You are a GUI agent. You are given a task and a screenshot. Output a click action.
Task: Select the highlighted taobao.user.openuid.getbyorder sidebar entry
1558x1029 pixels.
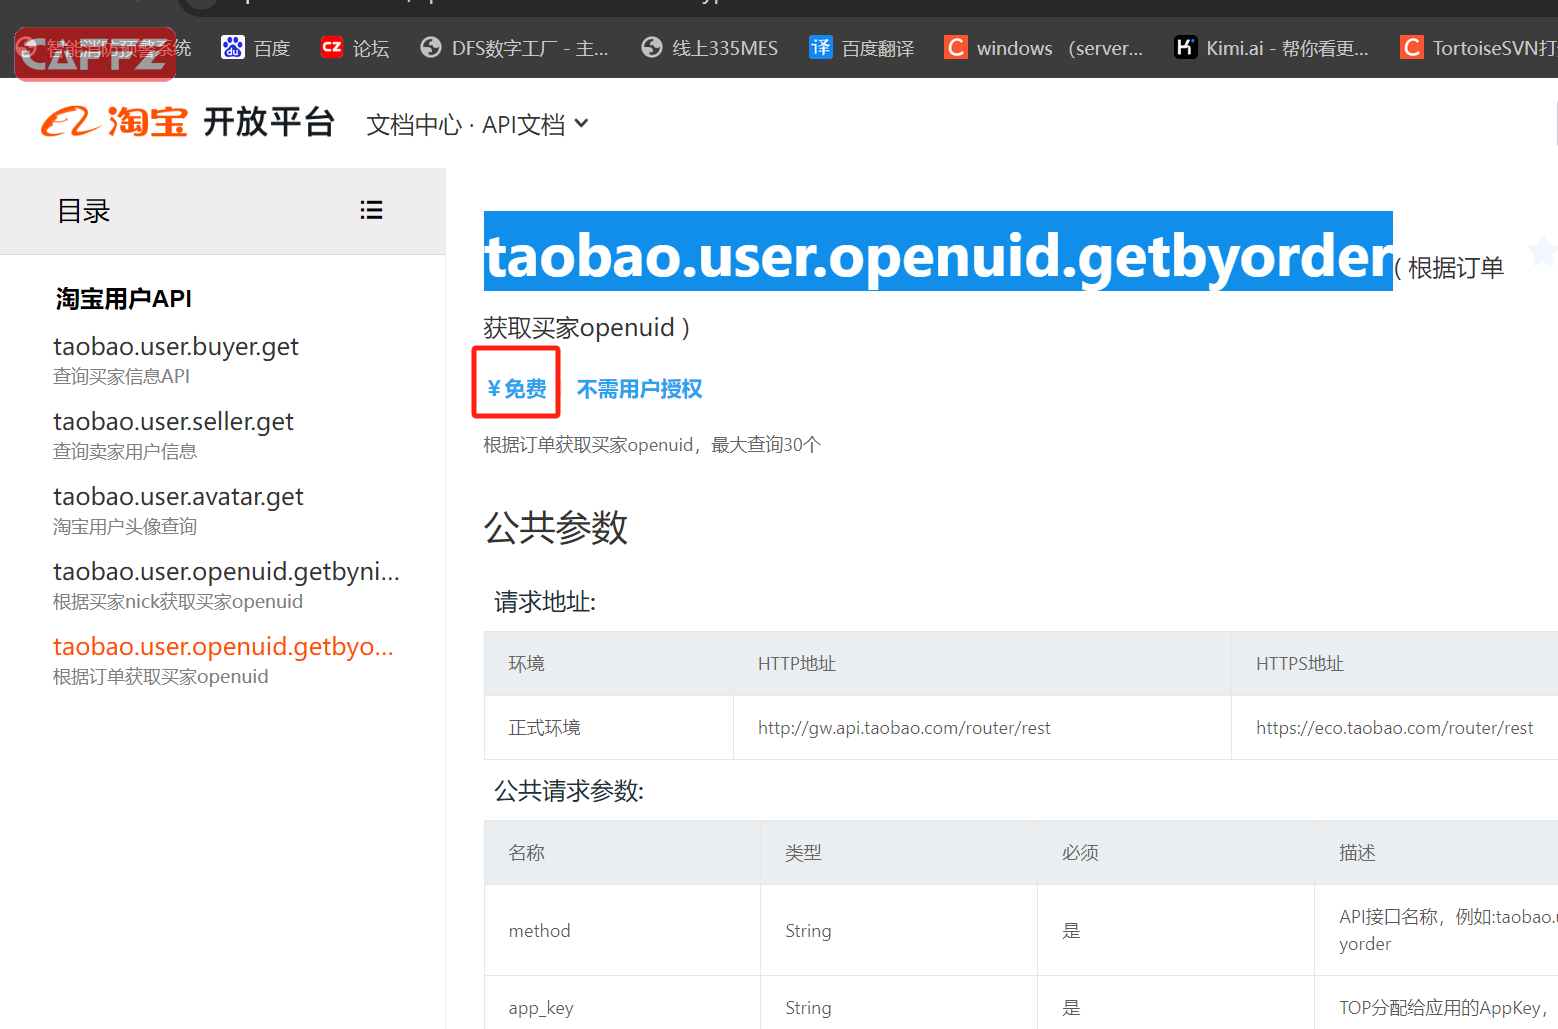223,647
